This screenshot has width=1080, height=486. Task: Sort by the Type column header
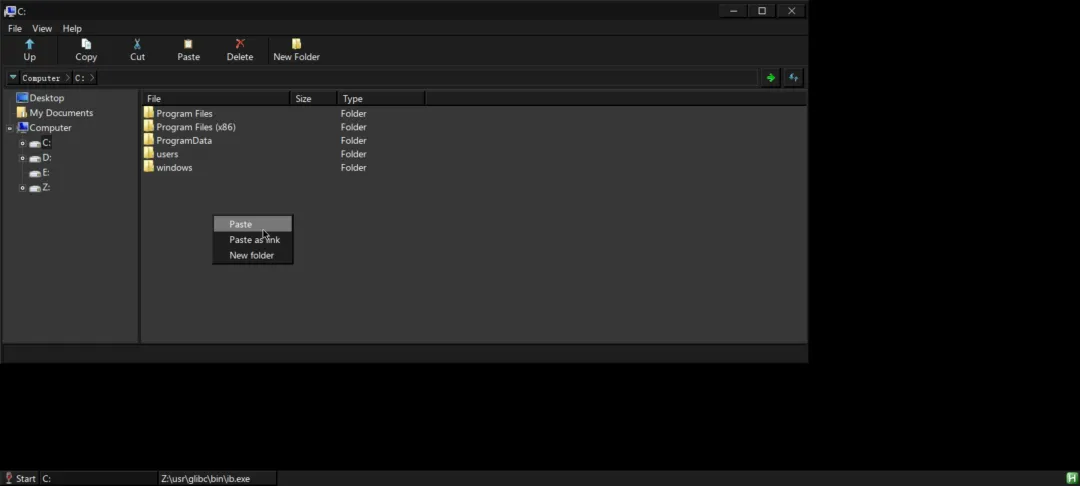point(381,98)
